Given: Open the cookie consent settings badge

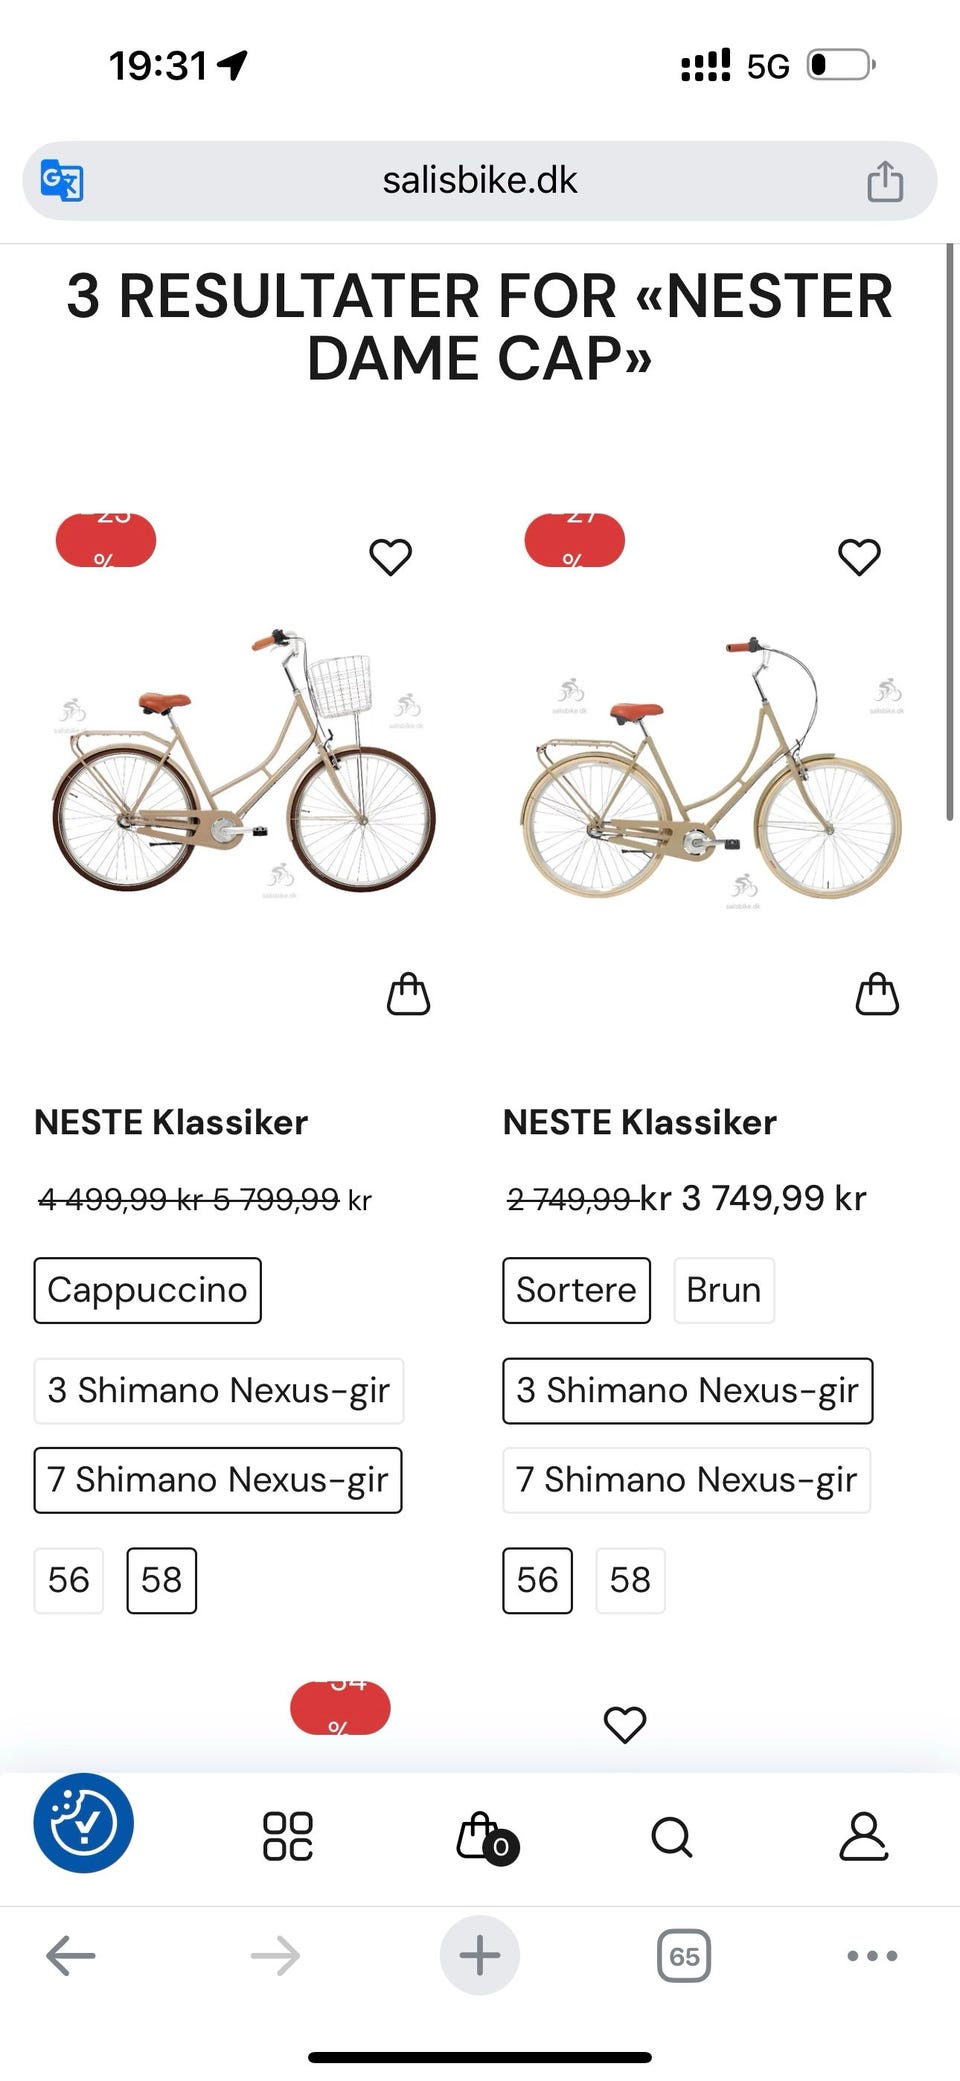Looking at the screenshot, I should [x=83, y=1822].
